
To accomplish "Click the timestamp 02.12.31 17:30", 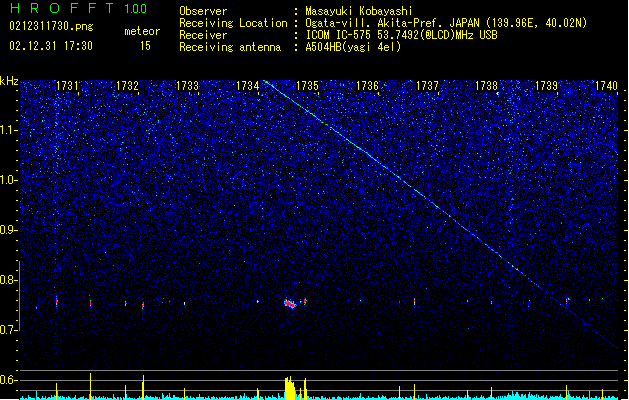I will coord(51,46).
